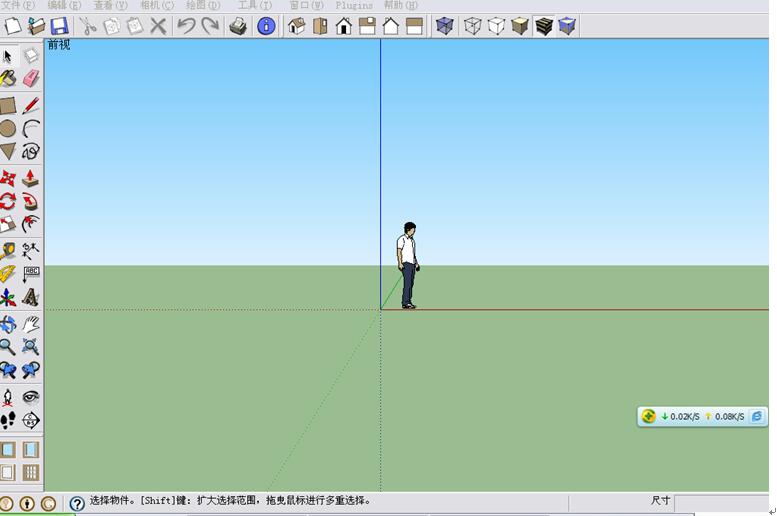777x516 pixels.
Task: Switch to X-ray face style
Action: (x=445, y=26)
